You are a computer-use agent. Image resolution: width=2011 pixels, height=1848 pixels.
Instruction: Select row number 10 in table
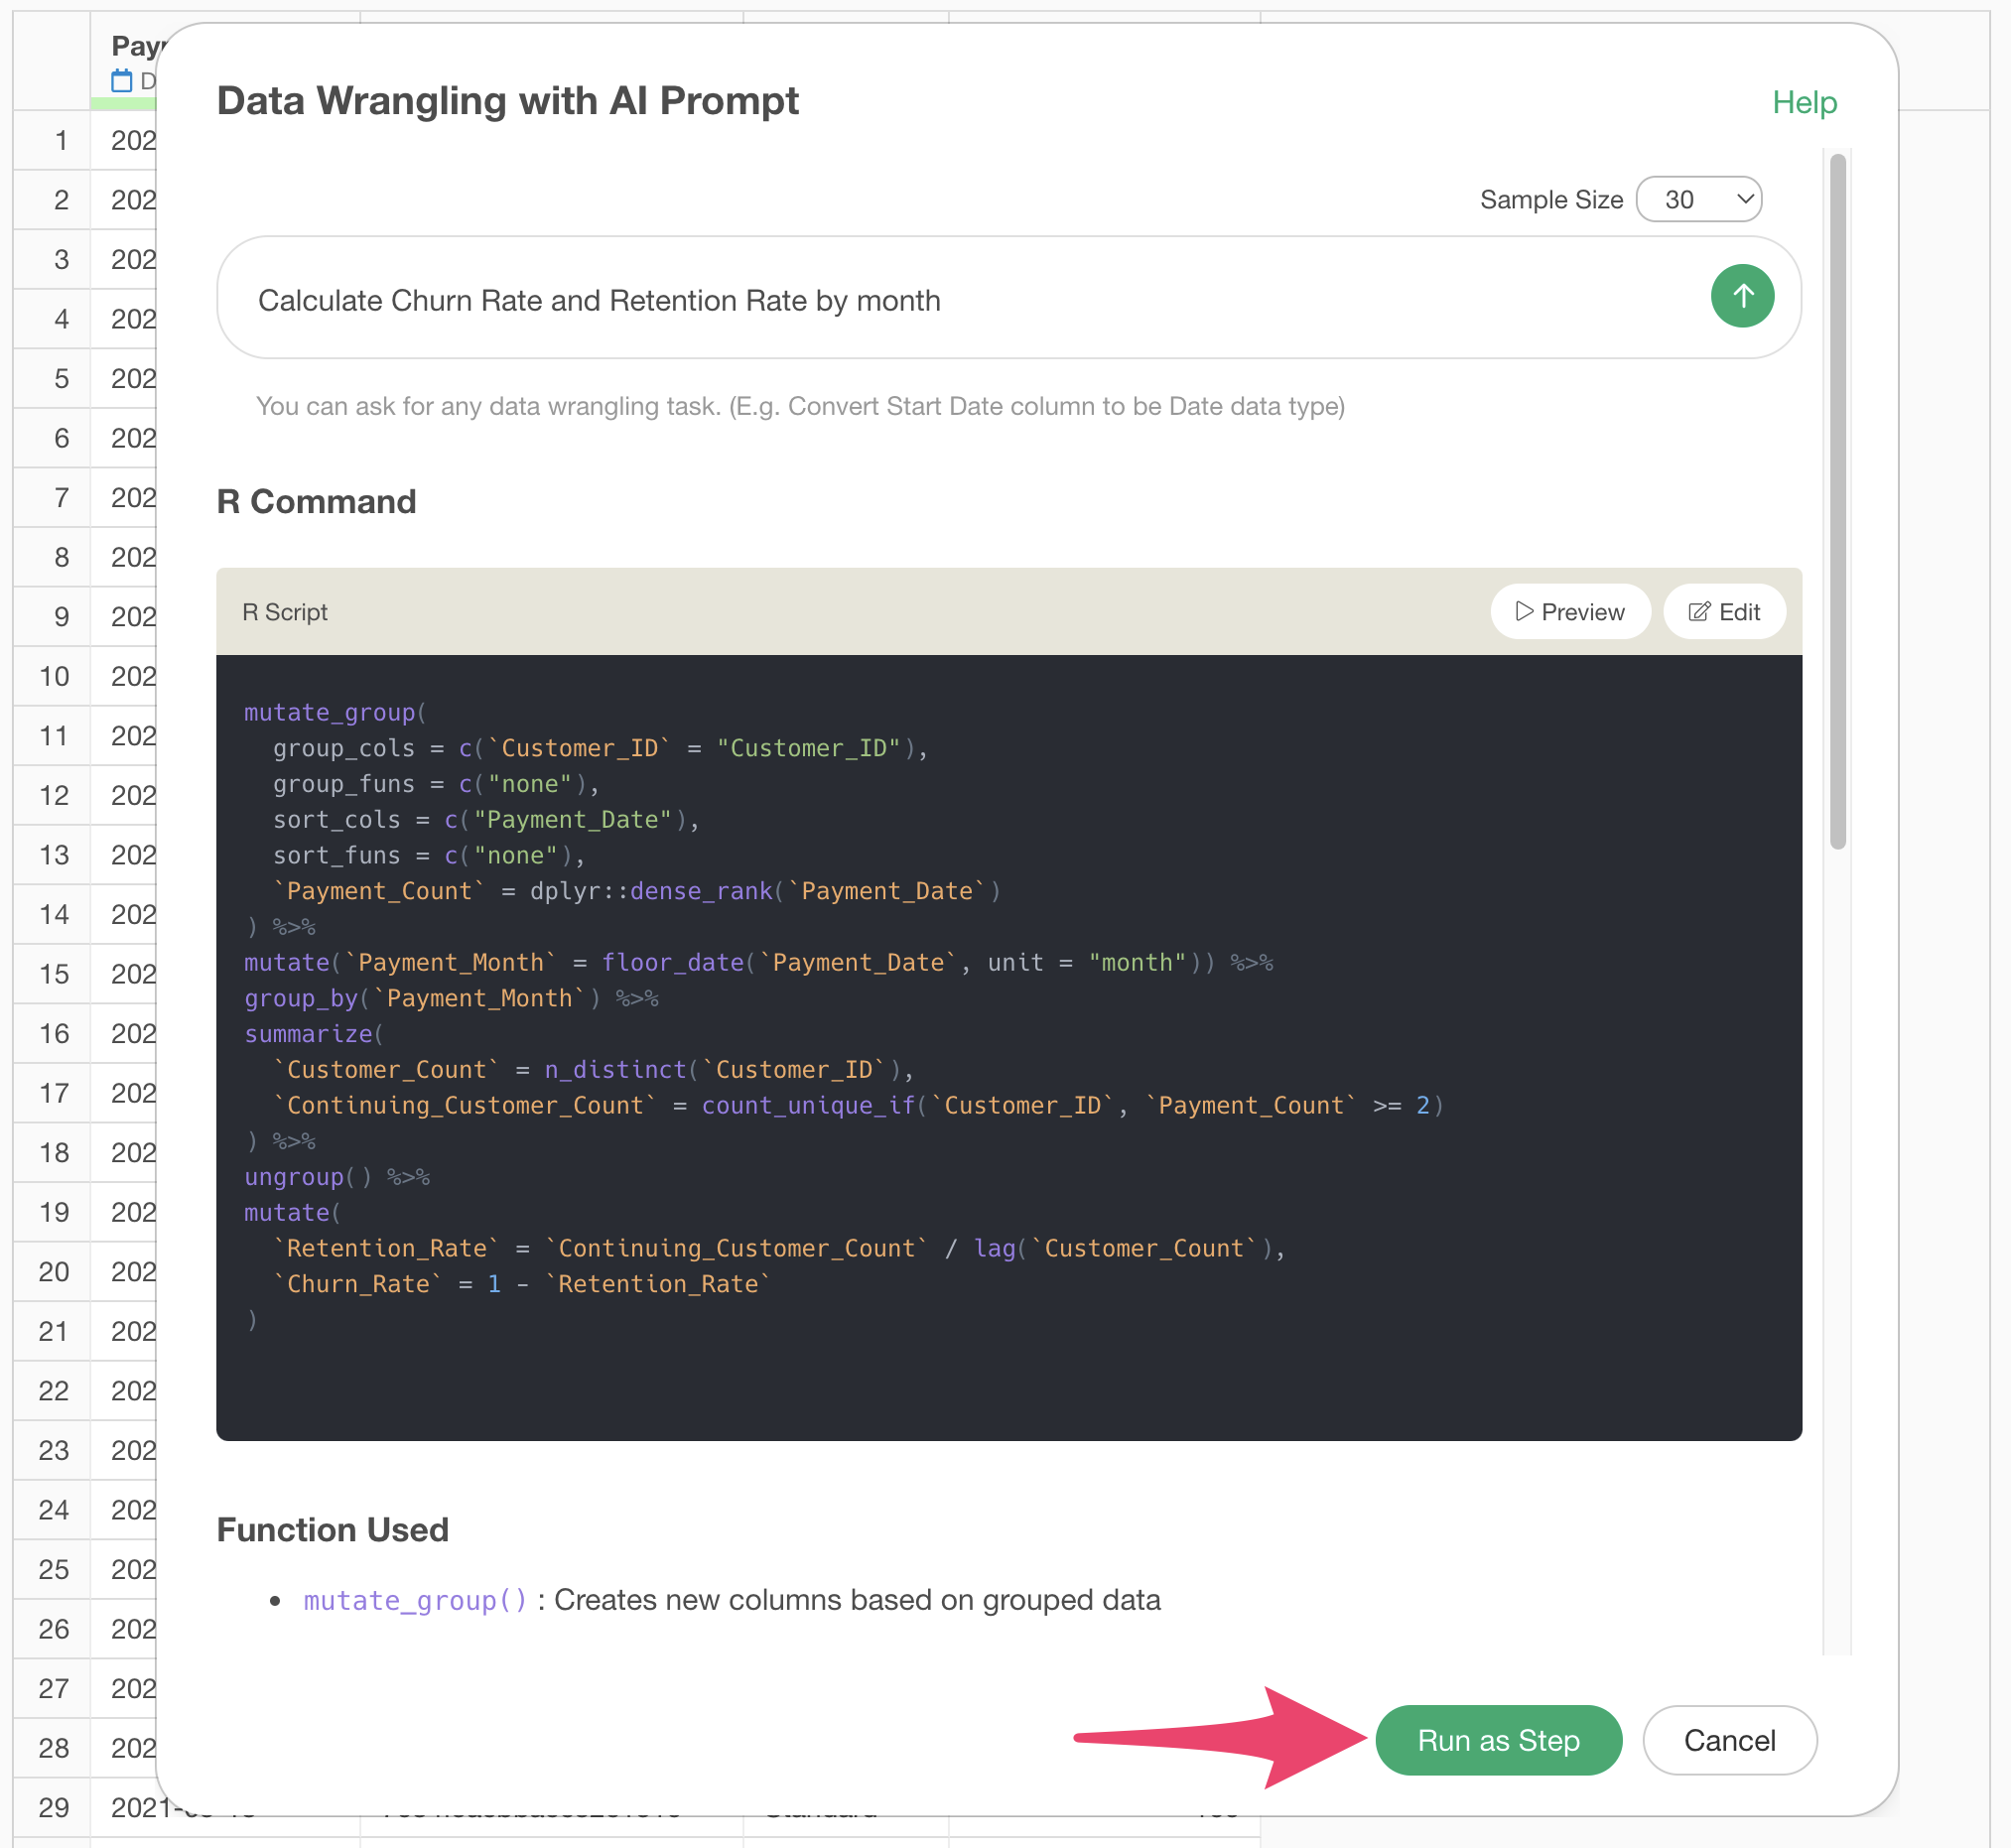click(54, 676)
